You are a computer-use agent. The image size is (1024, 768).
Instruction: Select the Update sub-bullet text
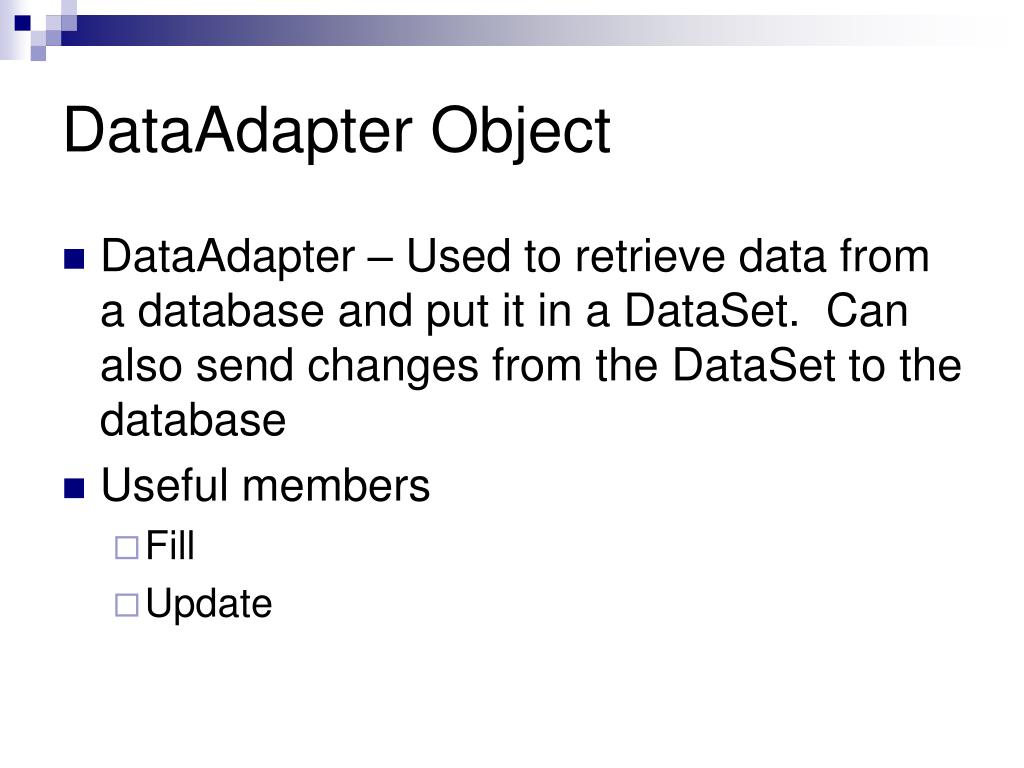208,604
